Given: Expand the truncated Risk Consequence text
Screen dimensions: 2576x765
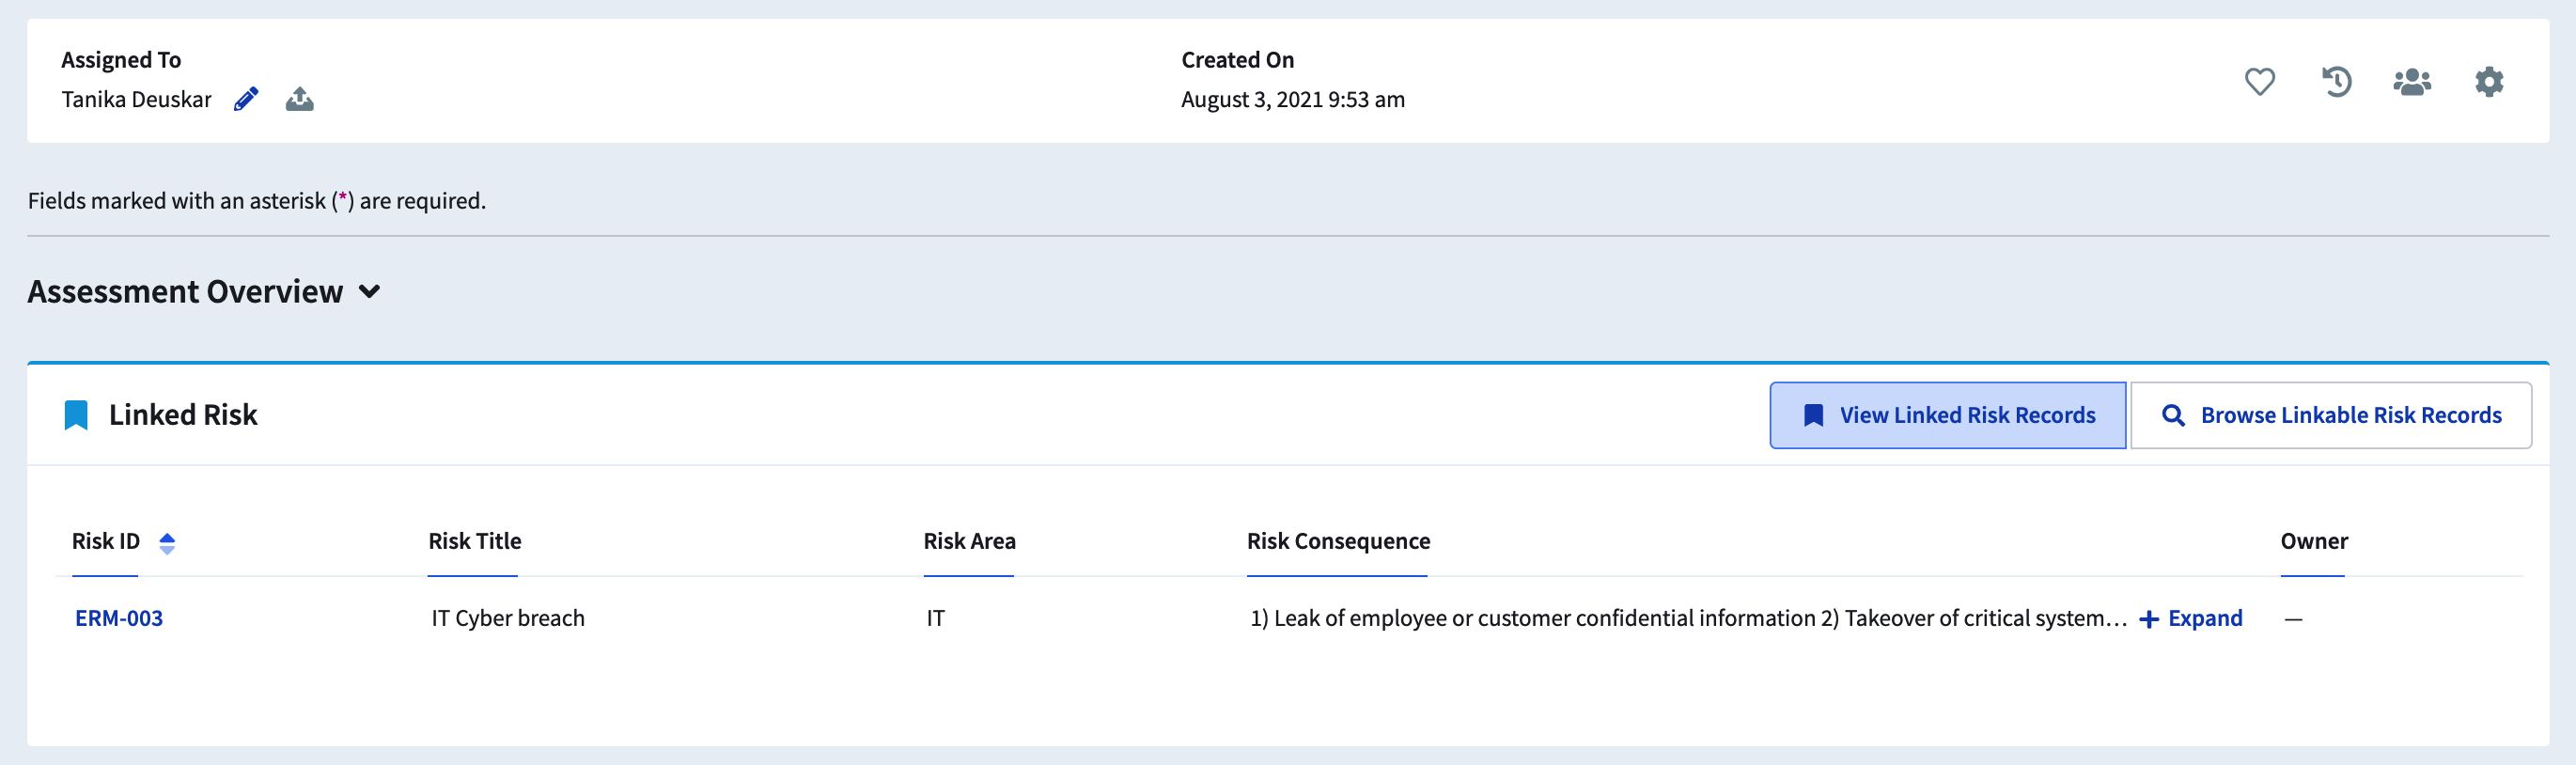Looking at the screenshot, I should click(x=2204, y=619).
